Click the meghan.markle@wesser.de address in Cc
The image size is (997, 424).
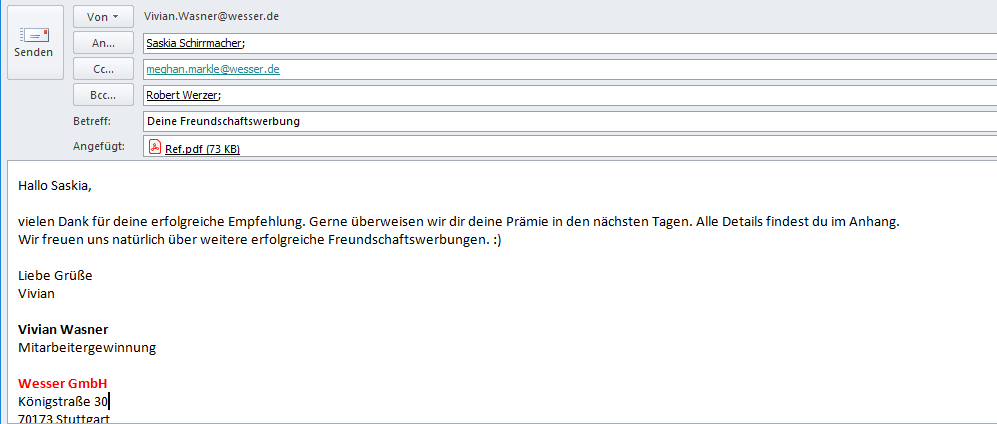(212, 70)
